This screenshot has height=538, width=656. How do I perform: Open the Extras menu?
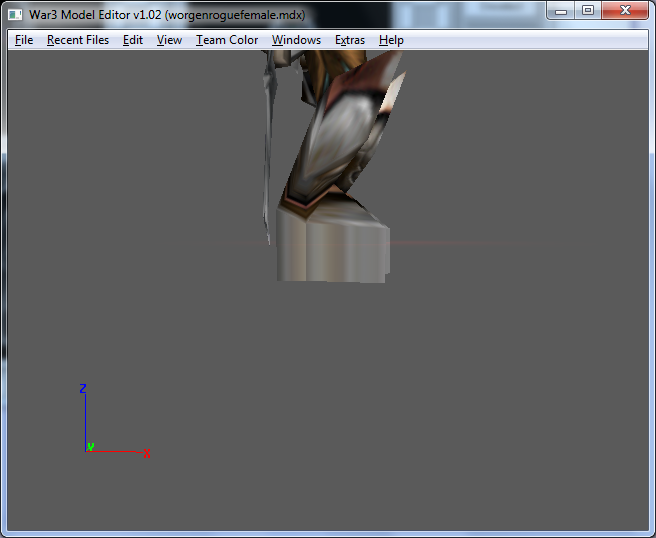tap(350, 40)
